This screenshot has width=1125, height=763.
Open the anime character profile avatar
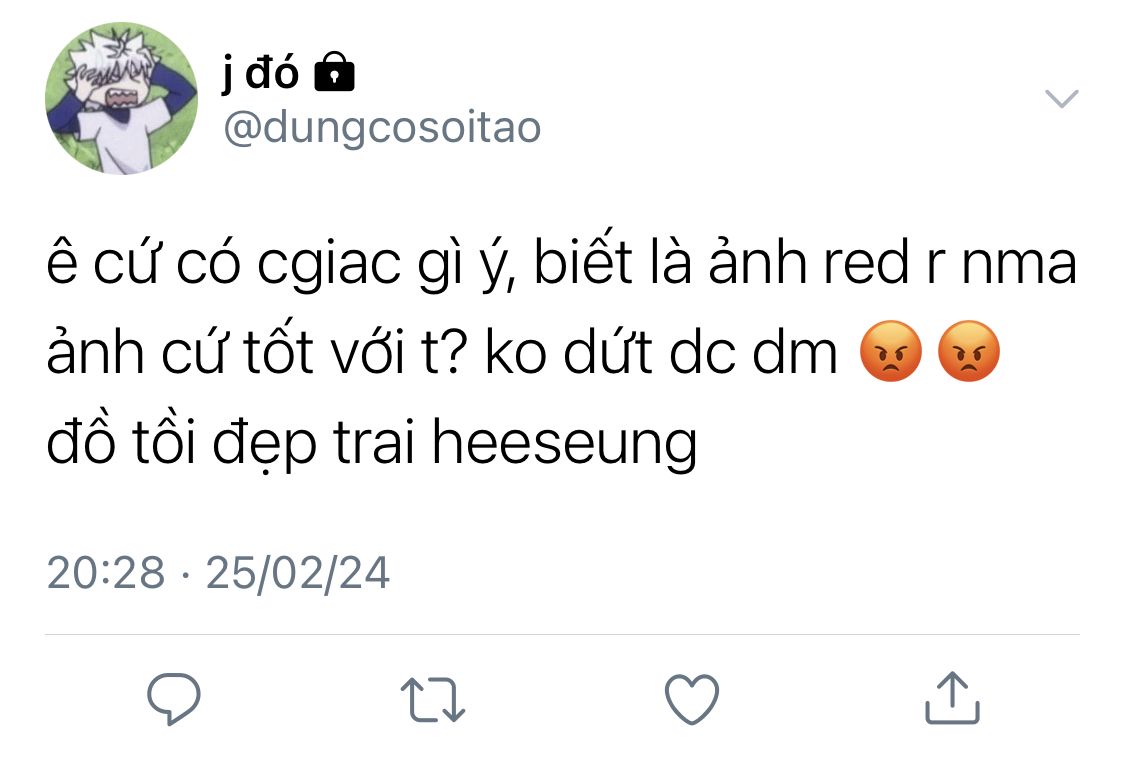click(x=121, y=98)
